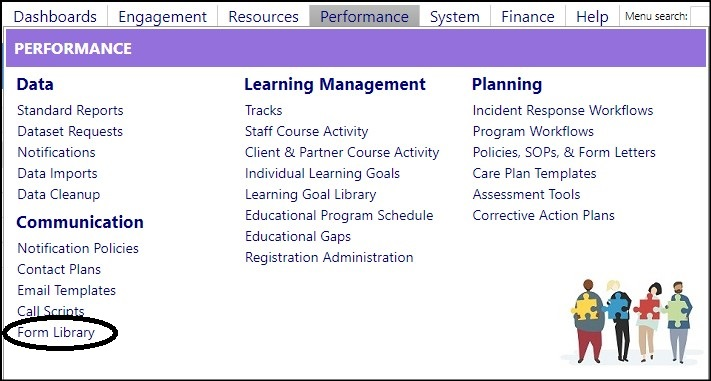Open Registration Administration
This screenshot has width=711, height=381.
pos(329,257)
